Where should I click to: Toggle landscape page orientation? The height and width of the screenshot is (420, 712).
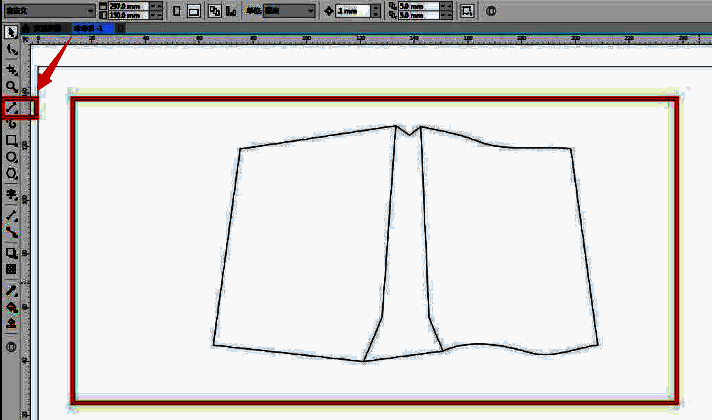(x=194, y=11)
